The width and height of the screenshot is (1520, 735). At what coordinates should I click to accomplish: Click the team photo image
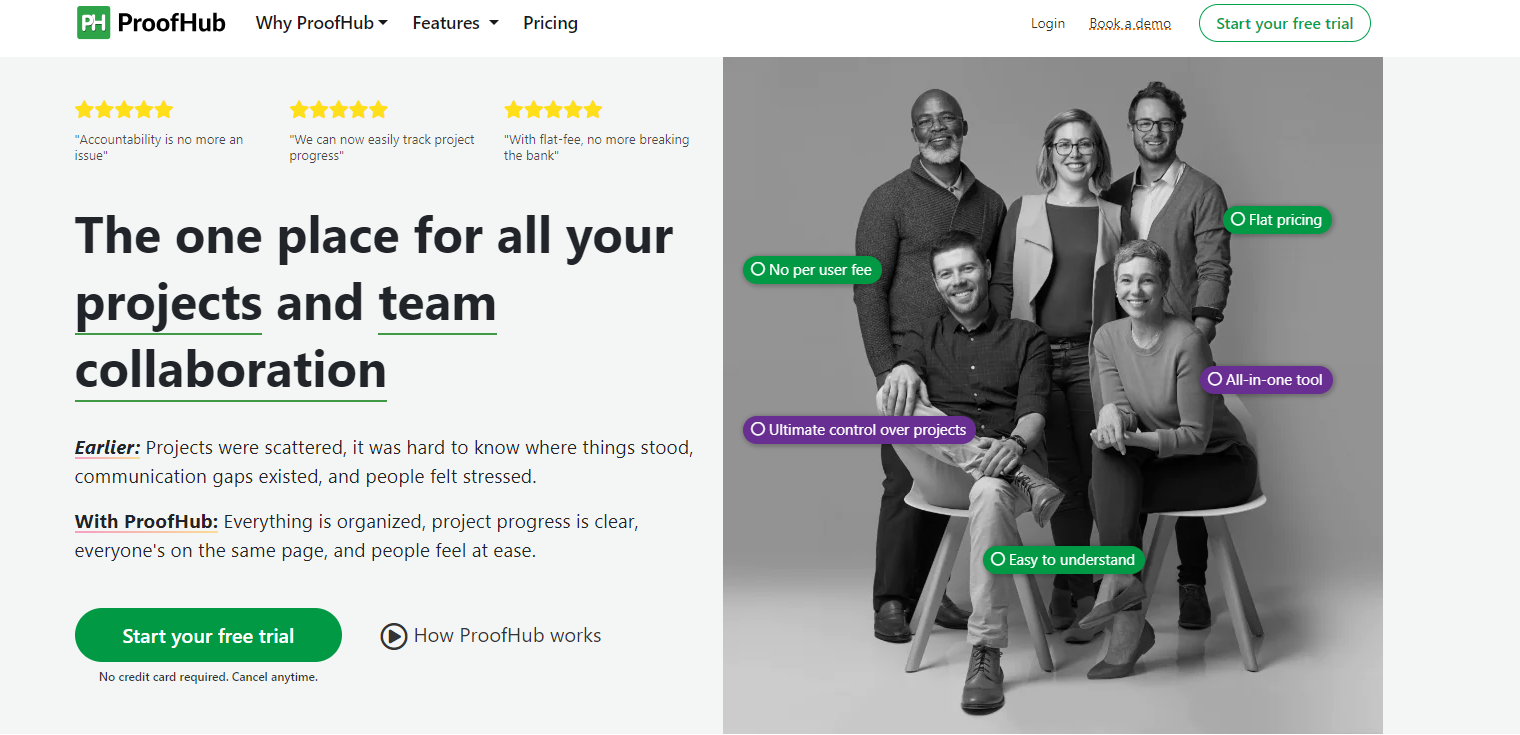tap(1052, 395)
